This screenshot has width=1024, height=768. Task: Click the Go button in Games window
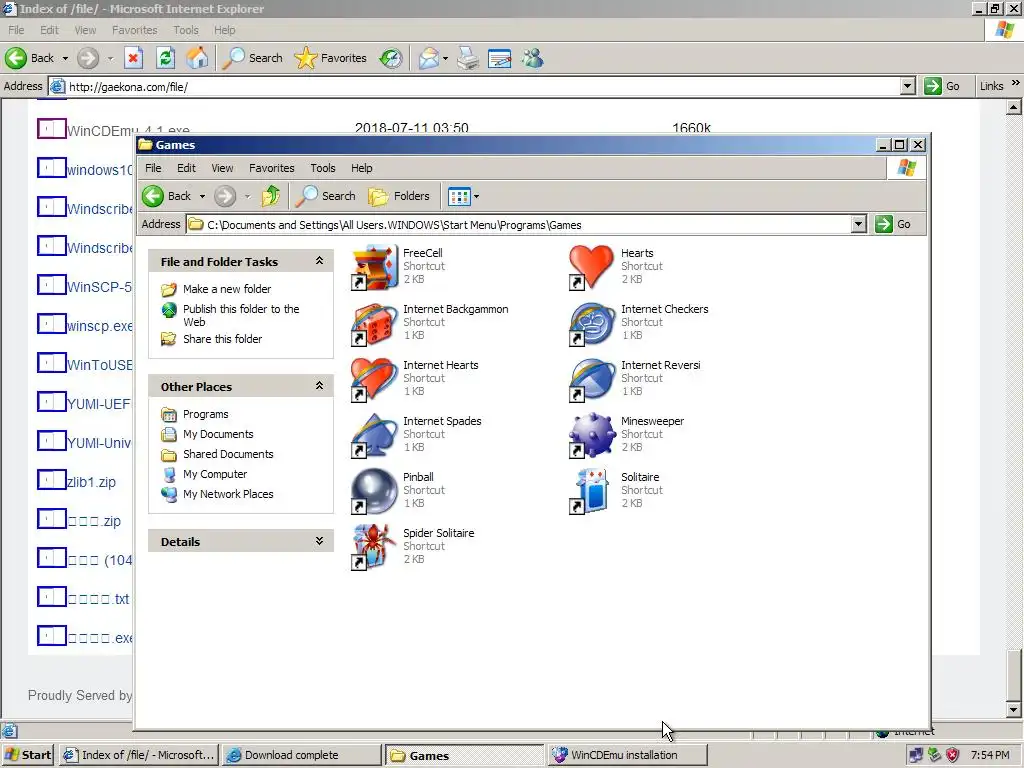coord(894,224)
